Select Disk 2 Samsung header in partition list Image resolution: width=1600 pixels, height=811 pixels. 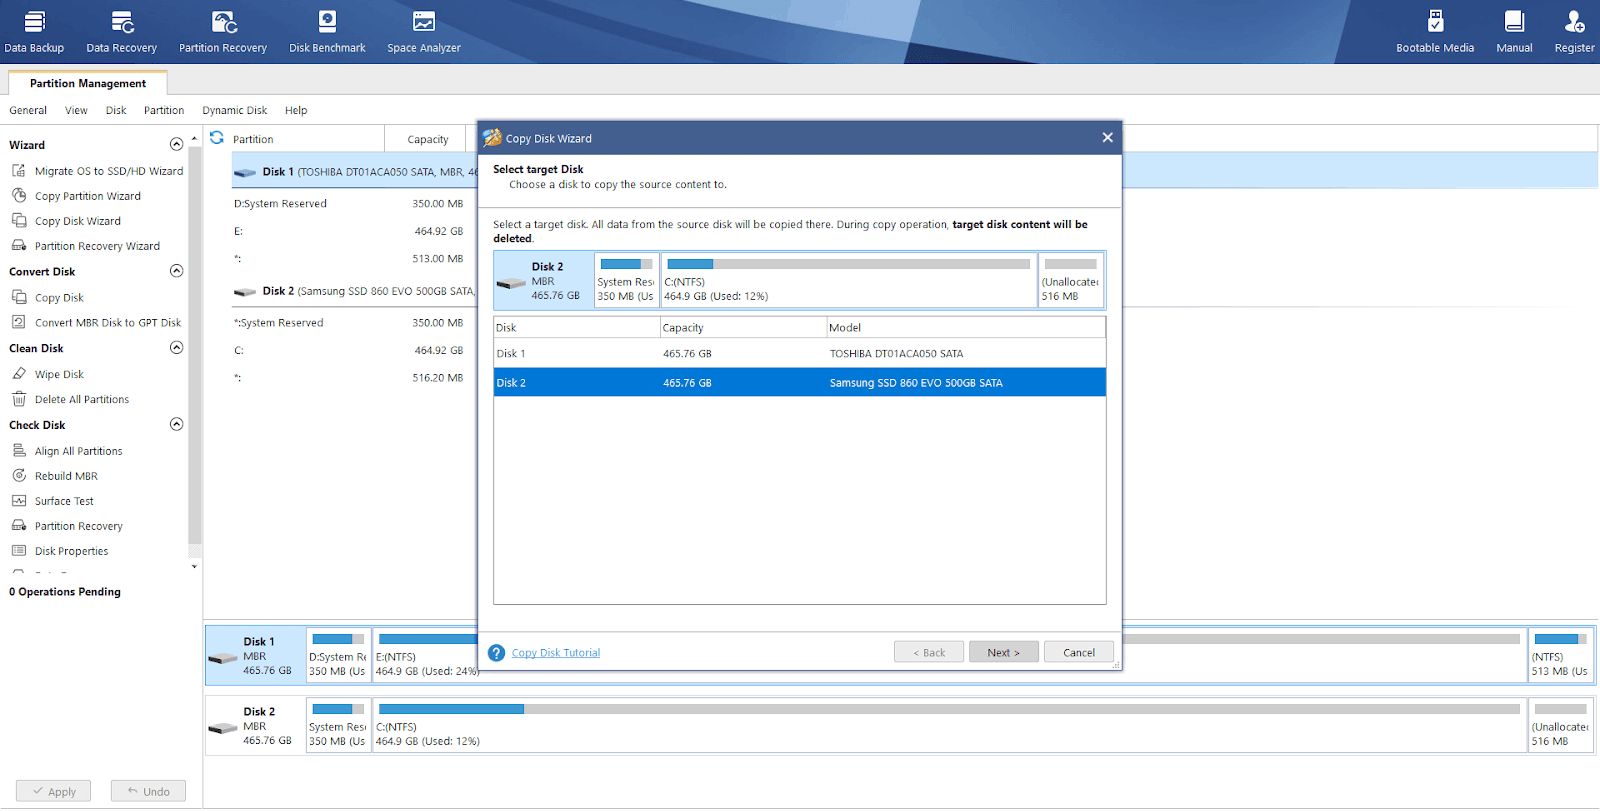tap(354, 291)
